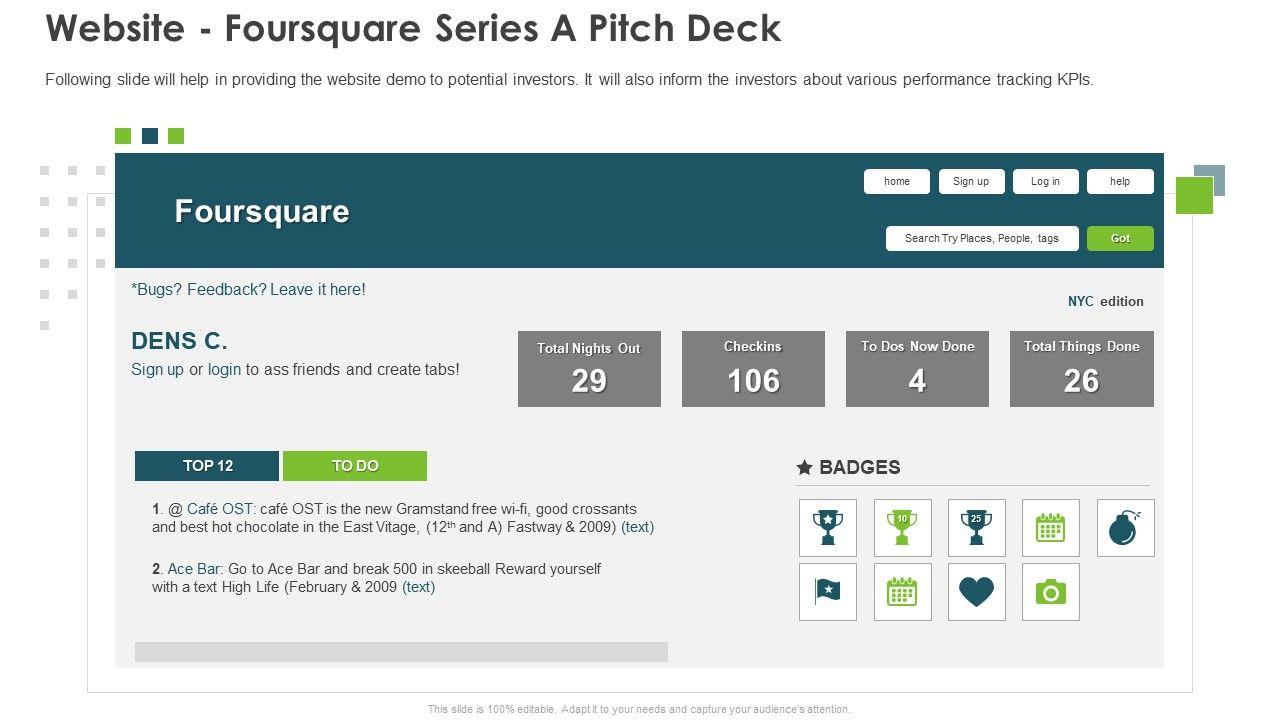Switch to the TOP 12 tab
This screenshot has width=1280, height=720.
tap(207, 466)
